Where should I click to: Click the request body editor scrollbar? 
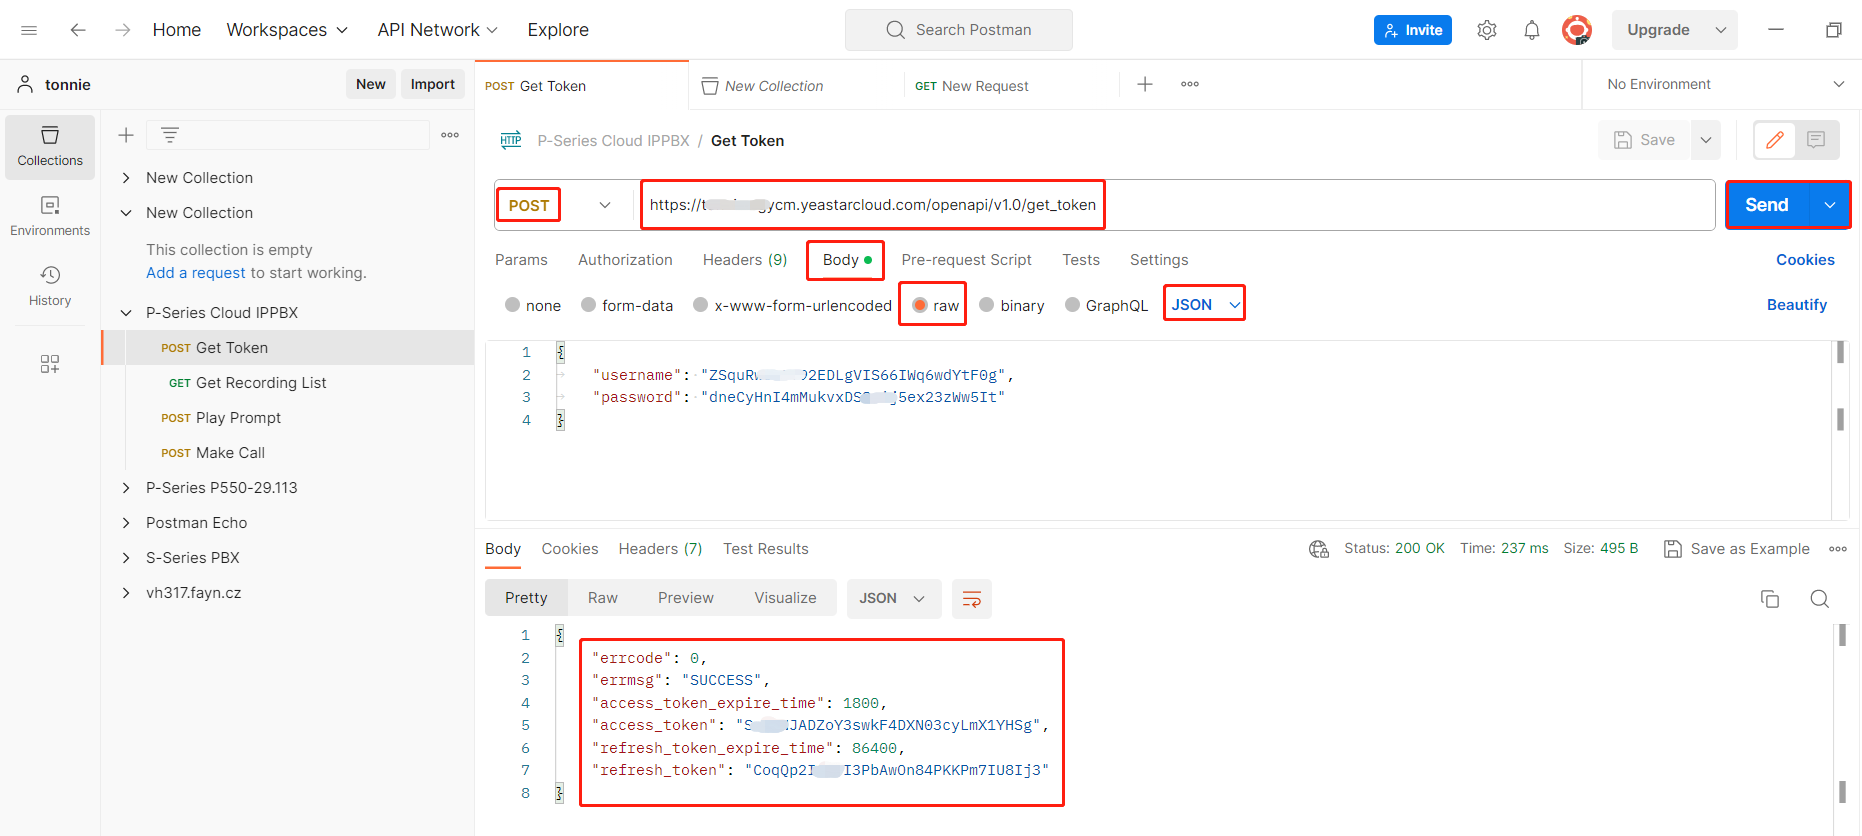1840,430
